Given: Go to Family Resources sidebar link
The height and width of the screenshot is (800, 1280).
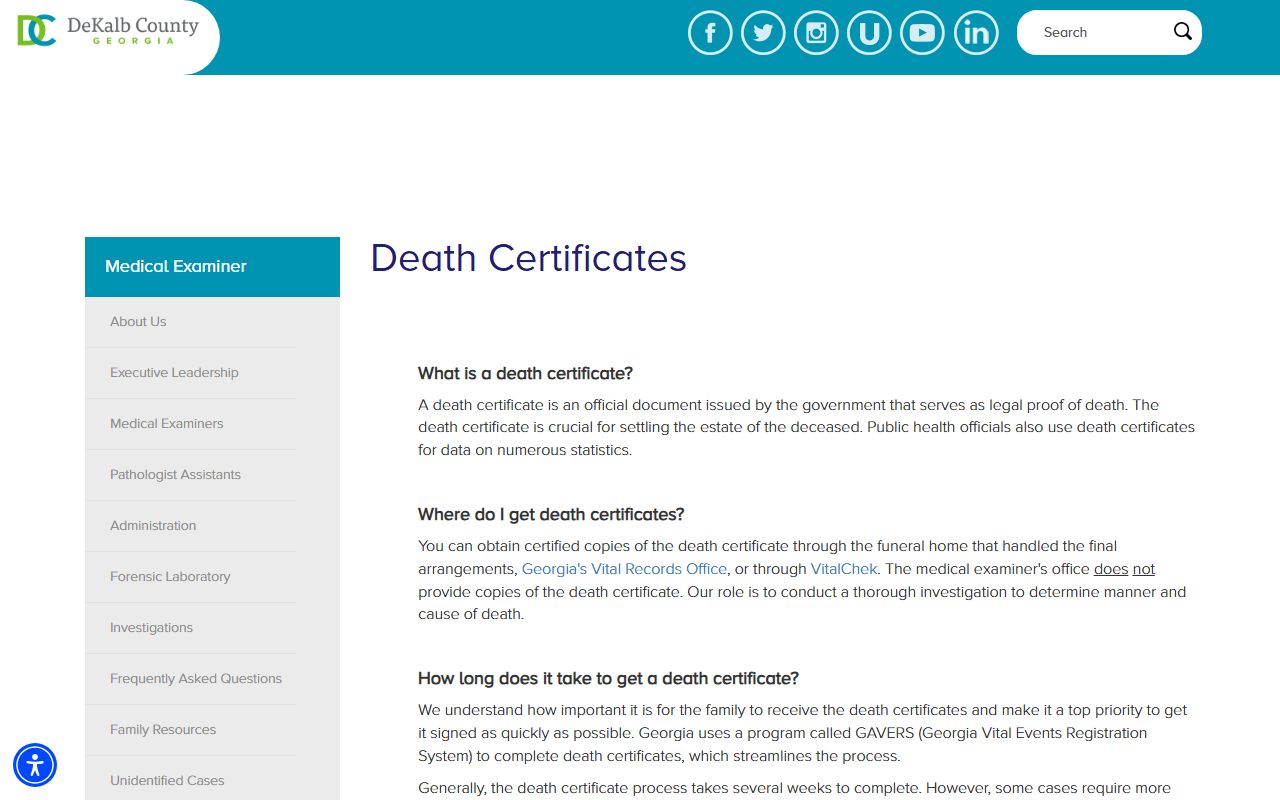Looking at the screenshot, I should (x=163, y=730).
